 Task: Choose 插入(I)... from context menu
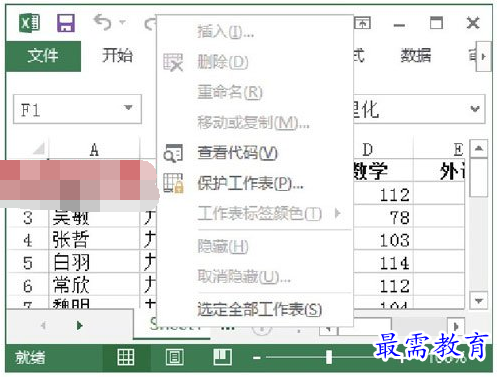[226, 32]
